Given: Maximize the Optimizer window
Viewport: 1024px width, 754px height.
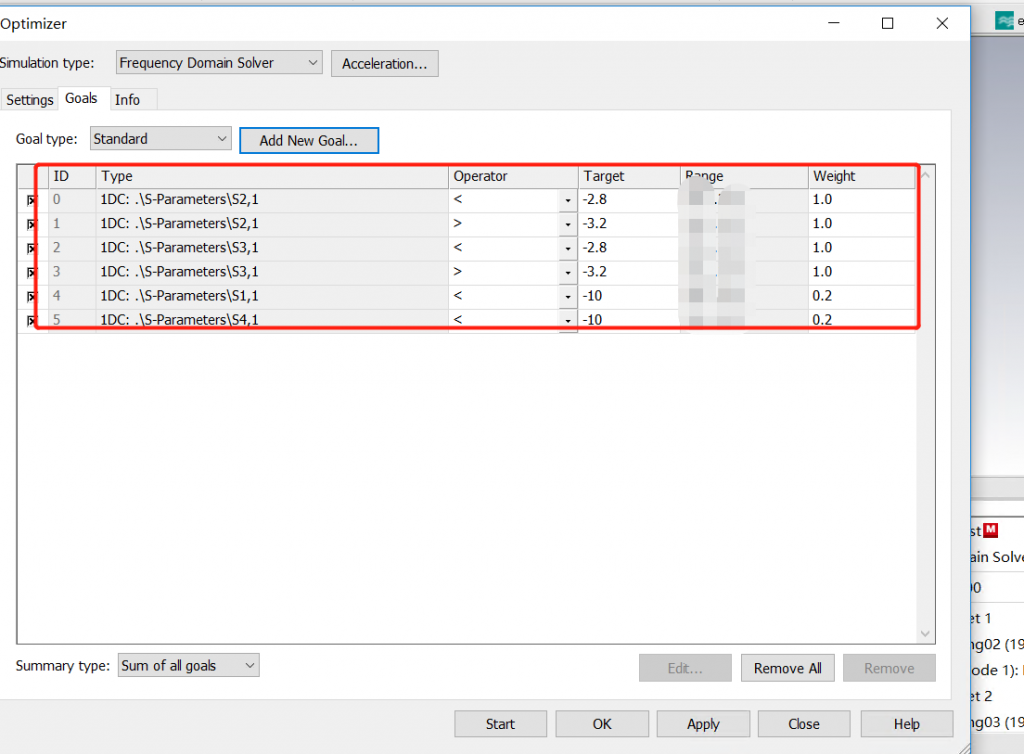Looking at the screenshot, I should point(887,24).
